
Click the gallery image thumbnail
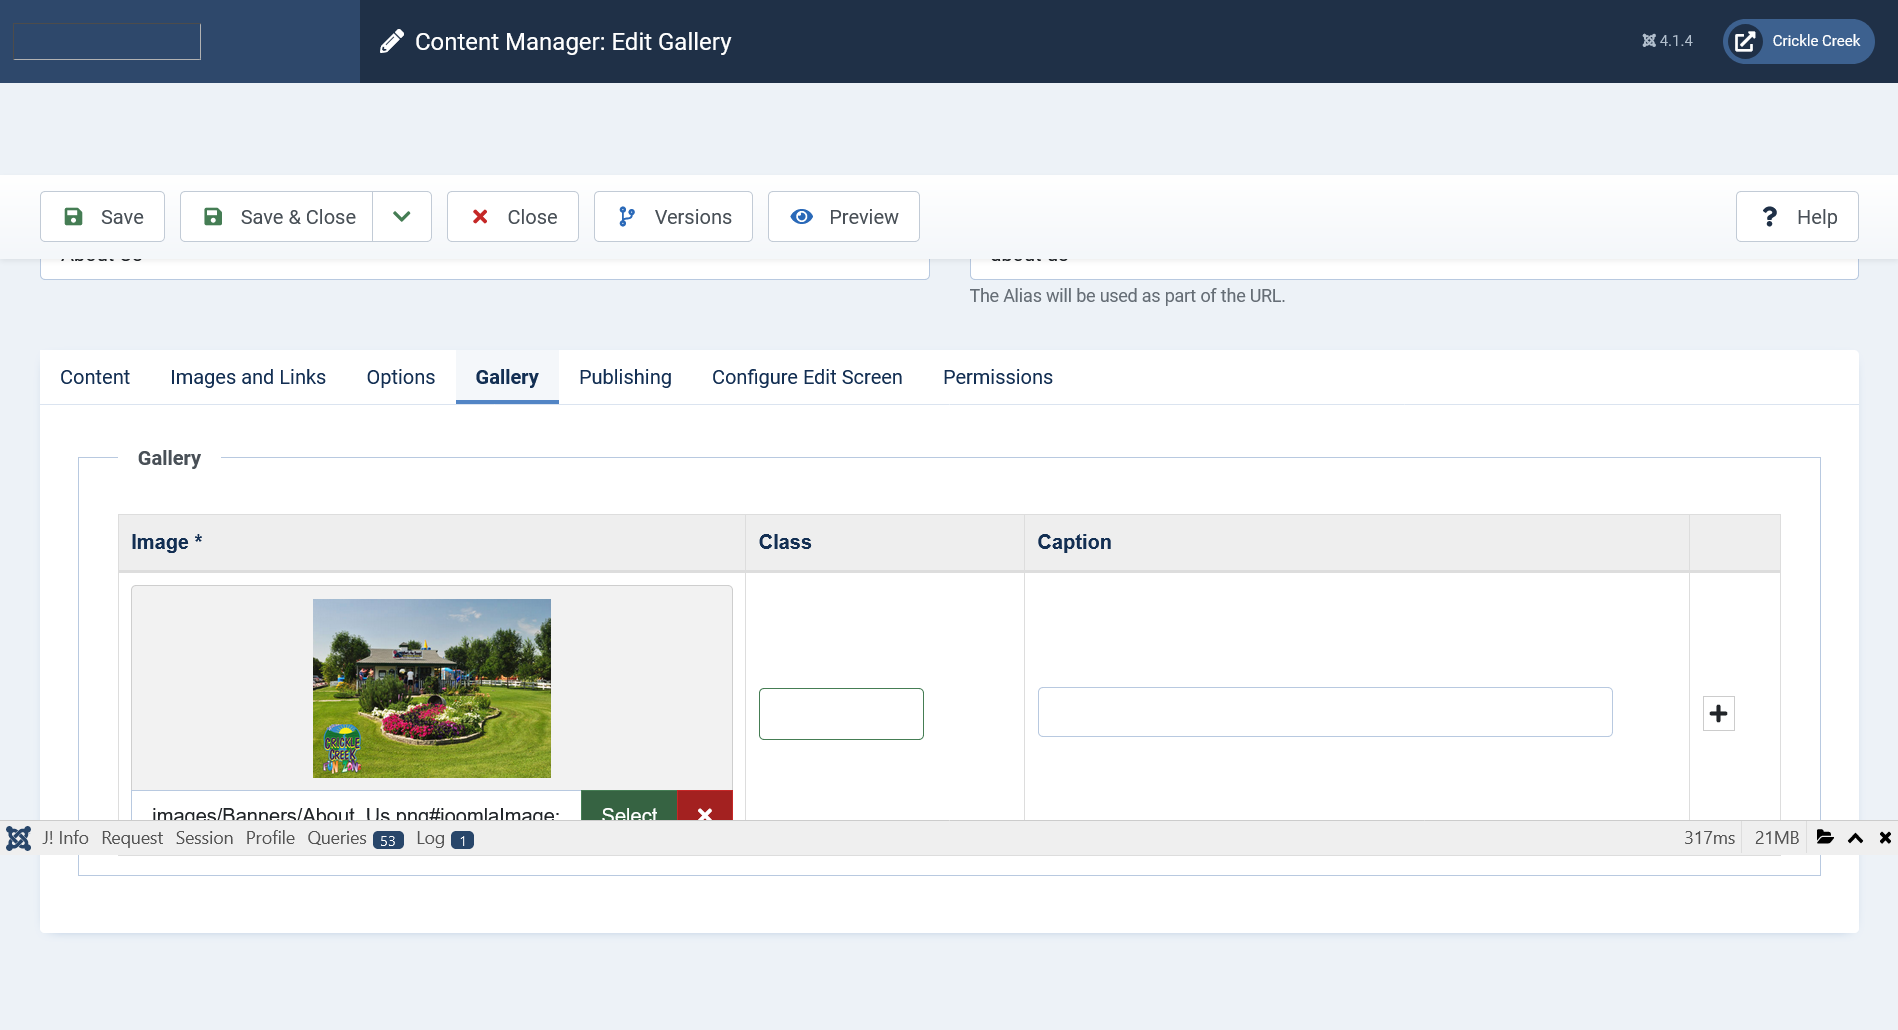432,688
